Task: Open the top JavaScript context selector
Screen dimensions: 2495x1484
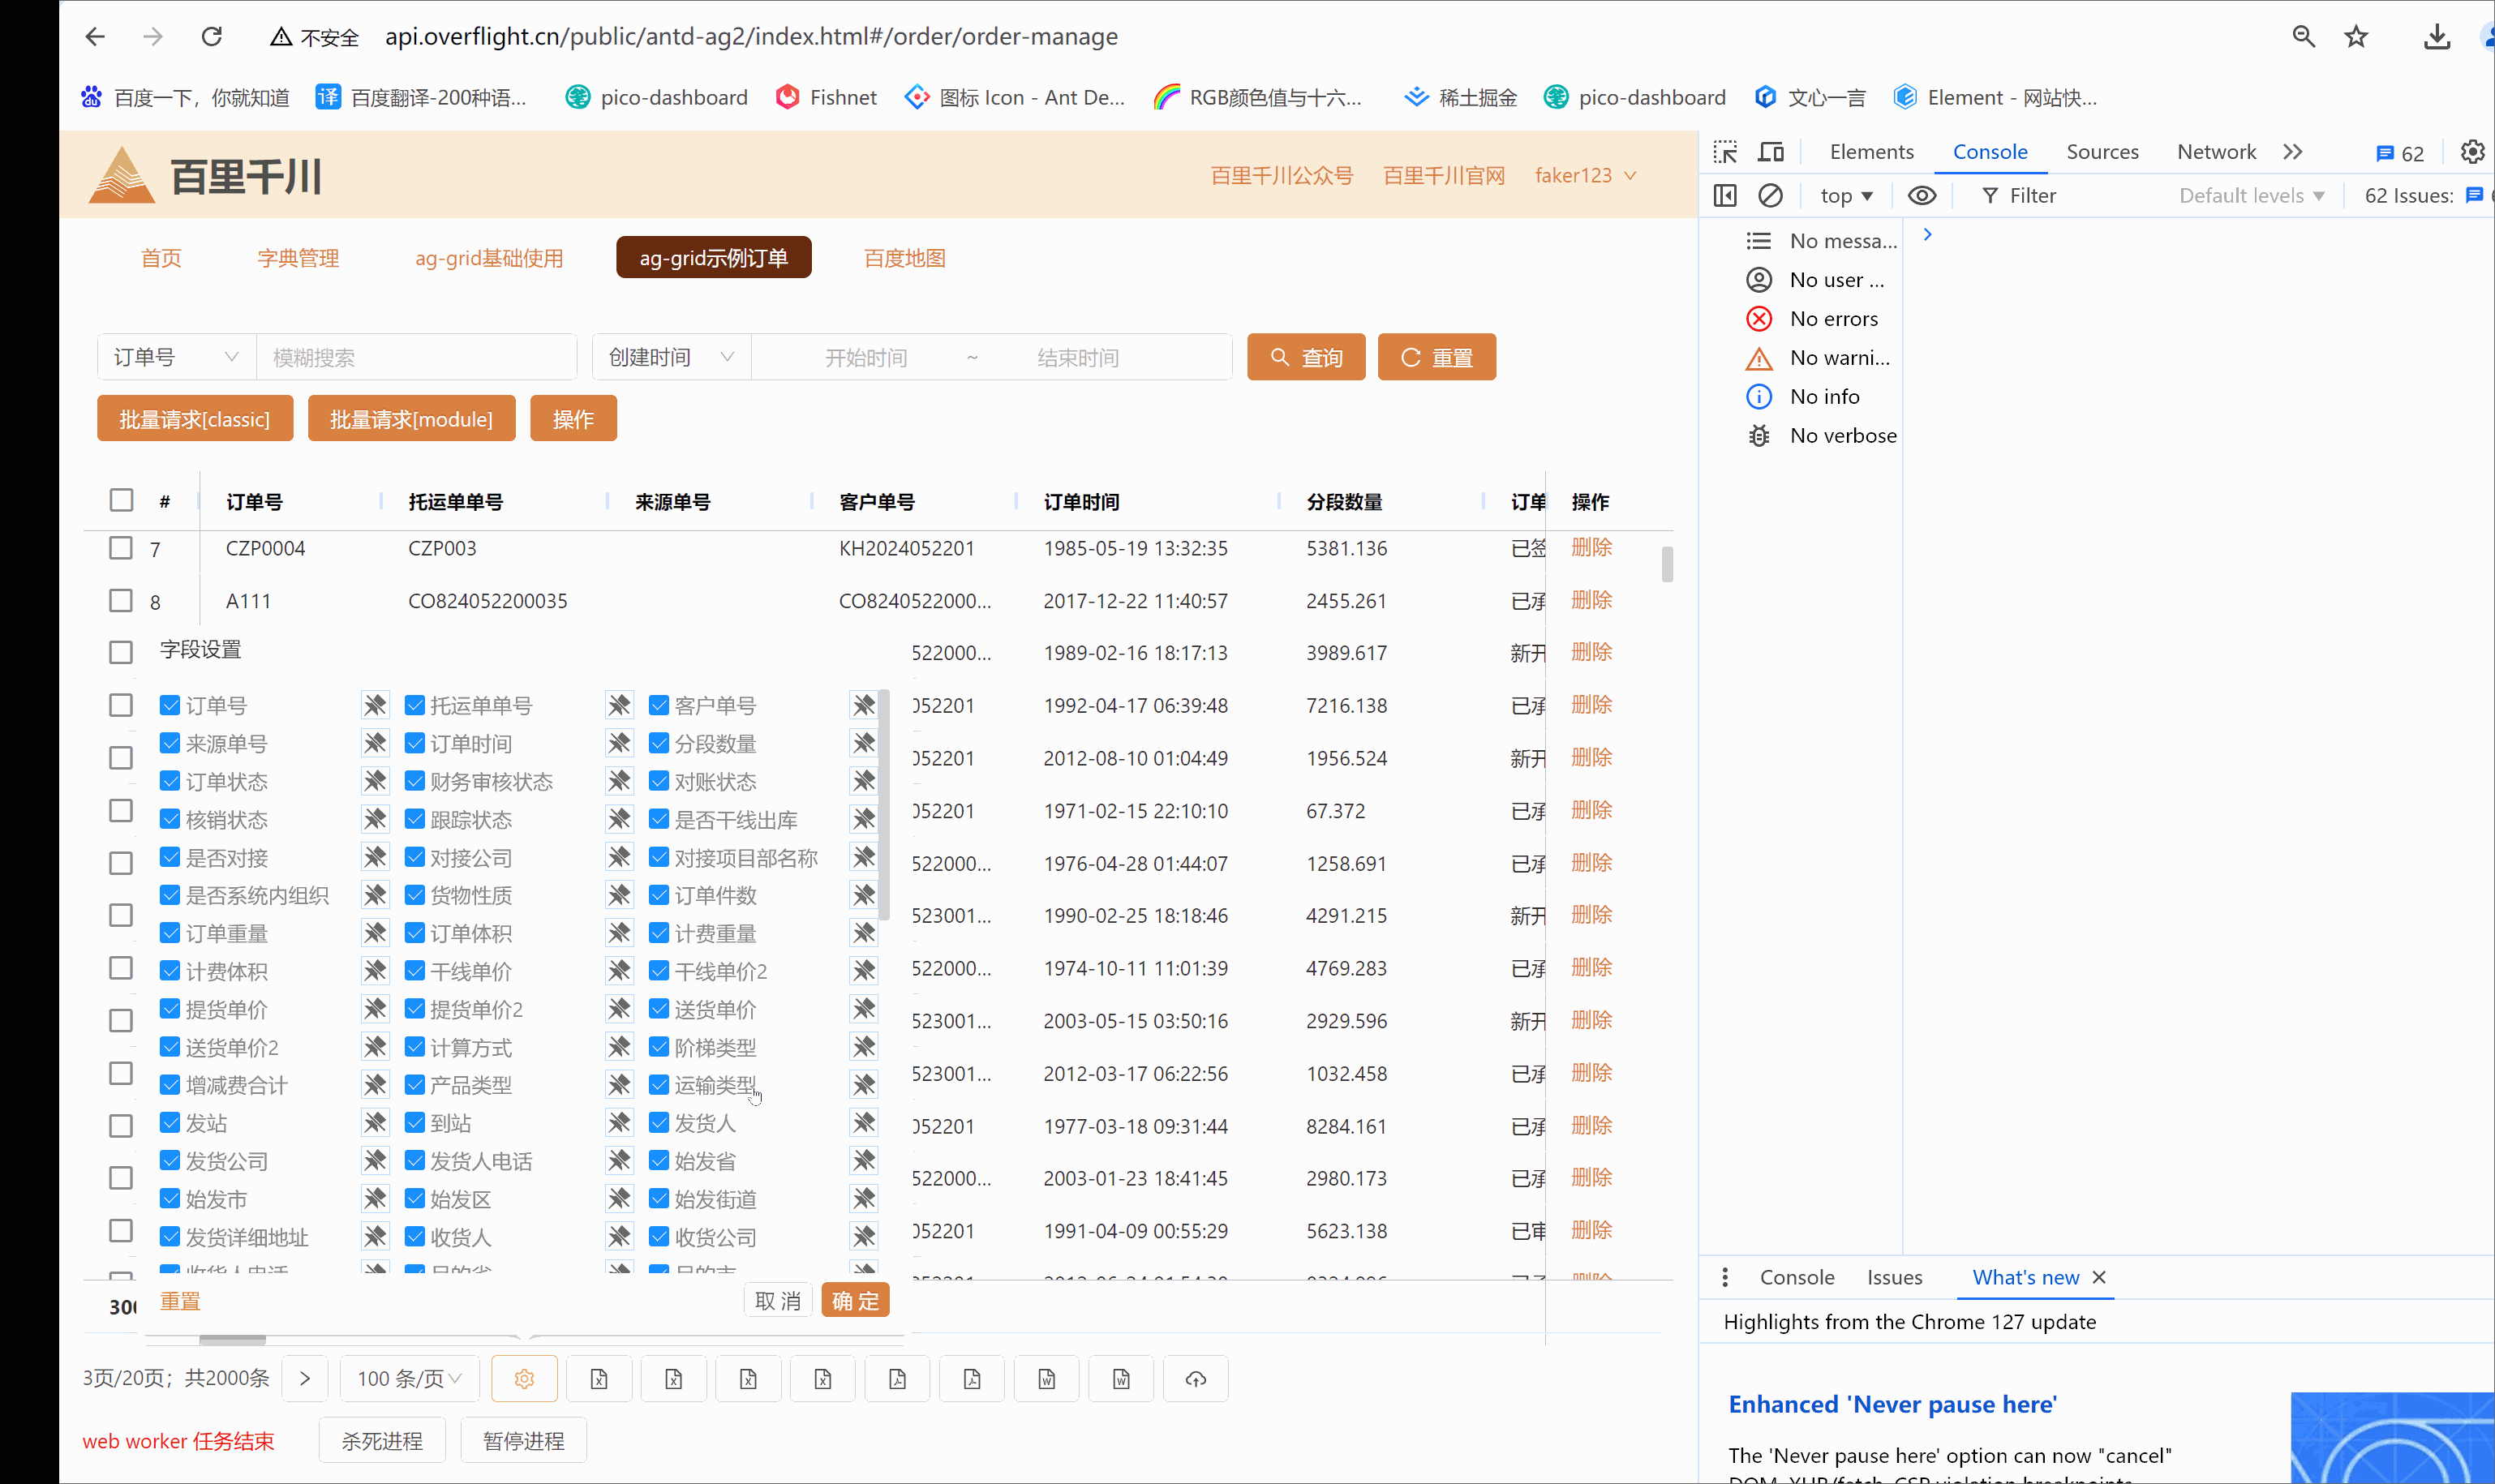Action: pyautogui.click(x=1846, y=195)
